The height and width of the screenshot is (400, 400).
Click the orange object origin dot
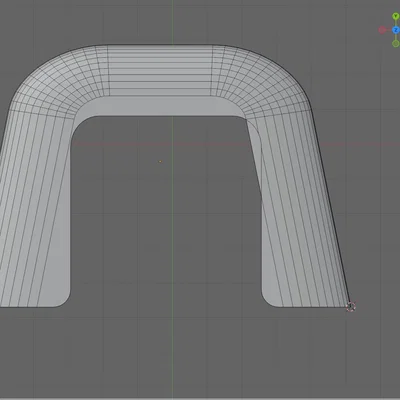point(160,162)
